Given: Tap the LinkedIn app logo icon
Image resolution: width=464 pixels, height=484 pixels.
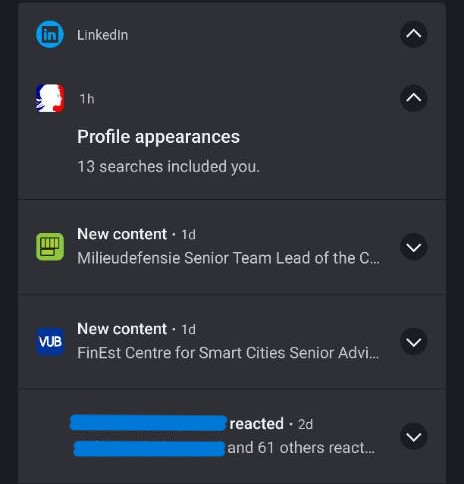Looking at the screenshot, I should click(50, 34).
